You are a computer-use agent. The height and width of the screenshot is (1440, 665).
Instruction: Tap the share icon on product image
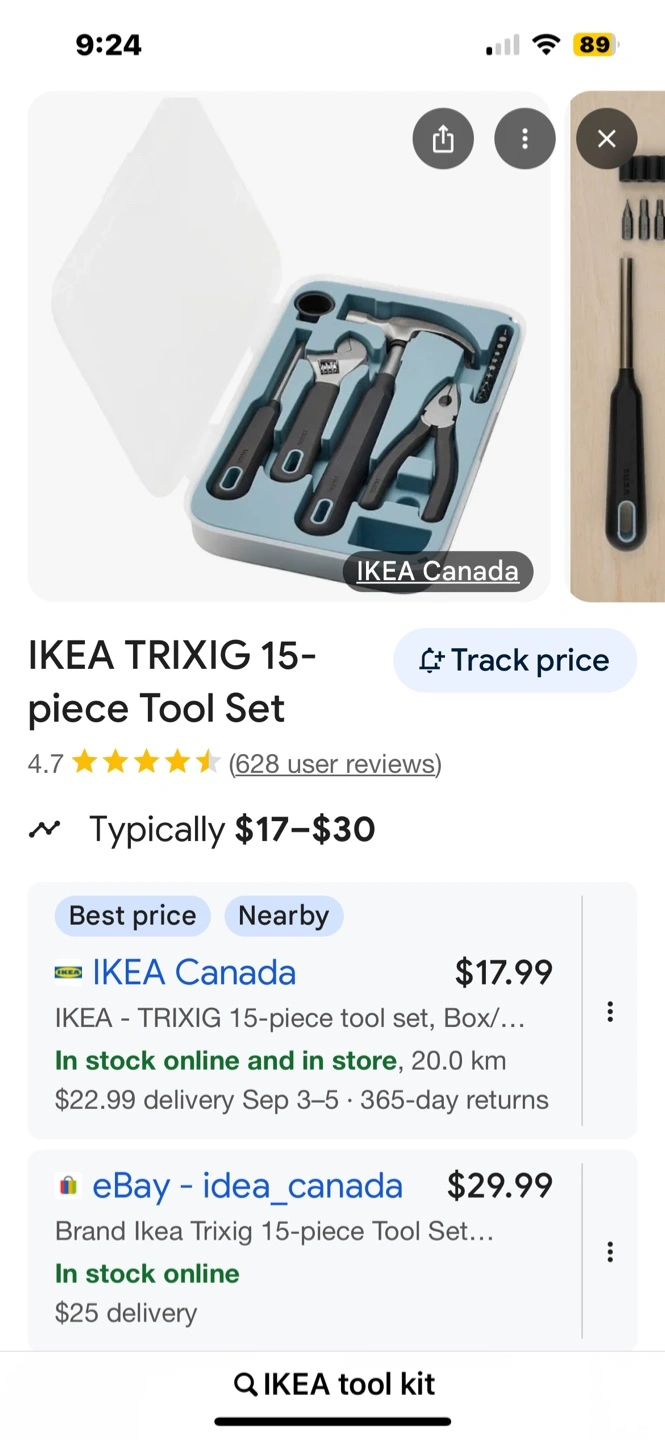coord(443,139)
